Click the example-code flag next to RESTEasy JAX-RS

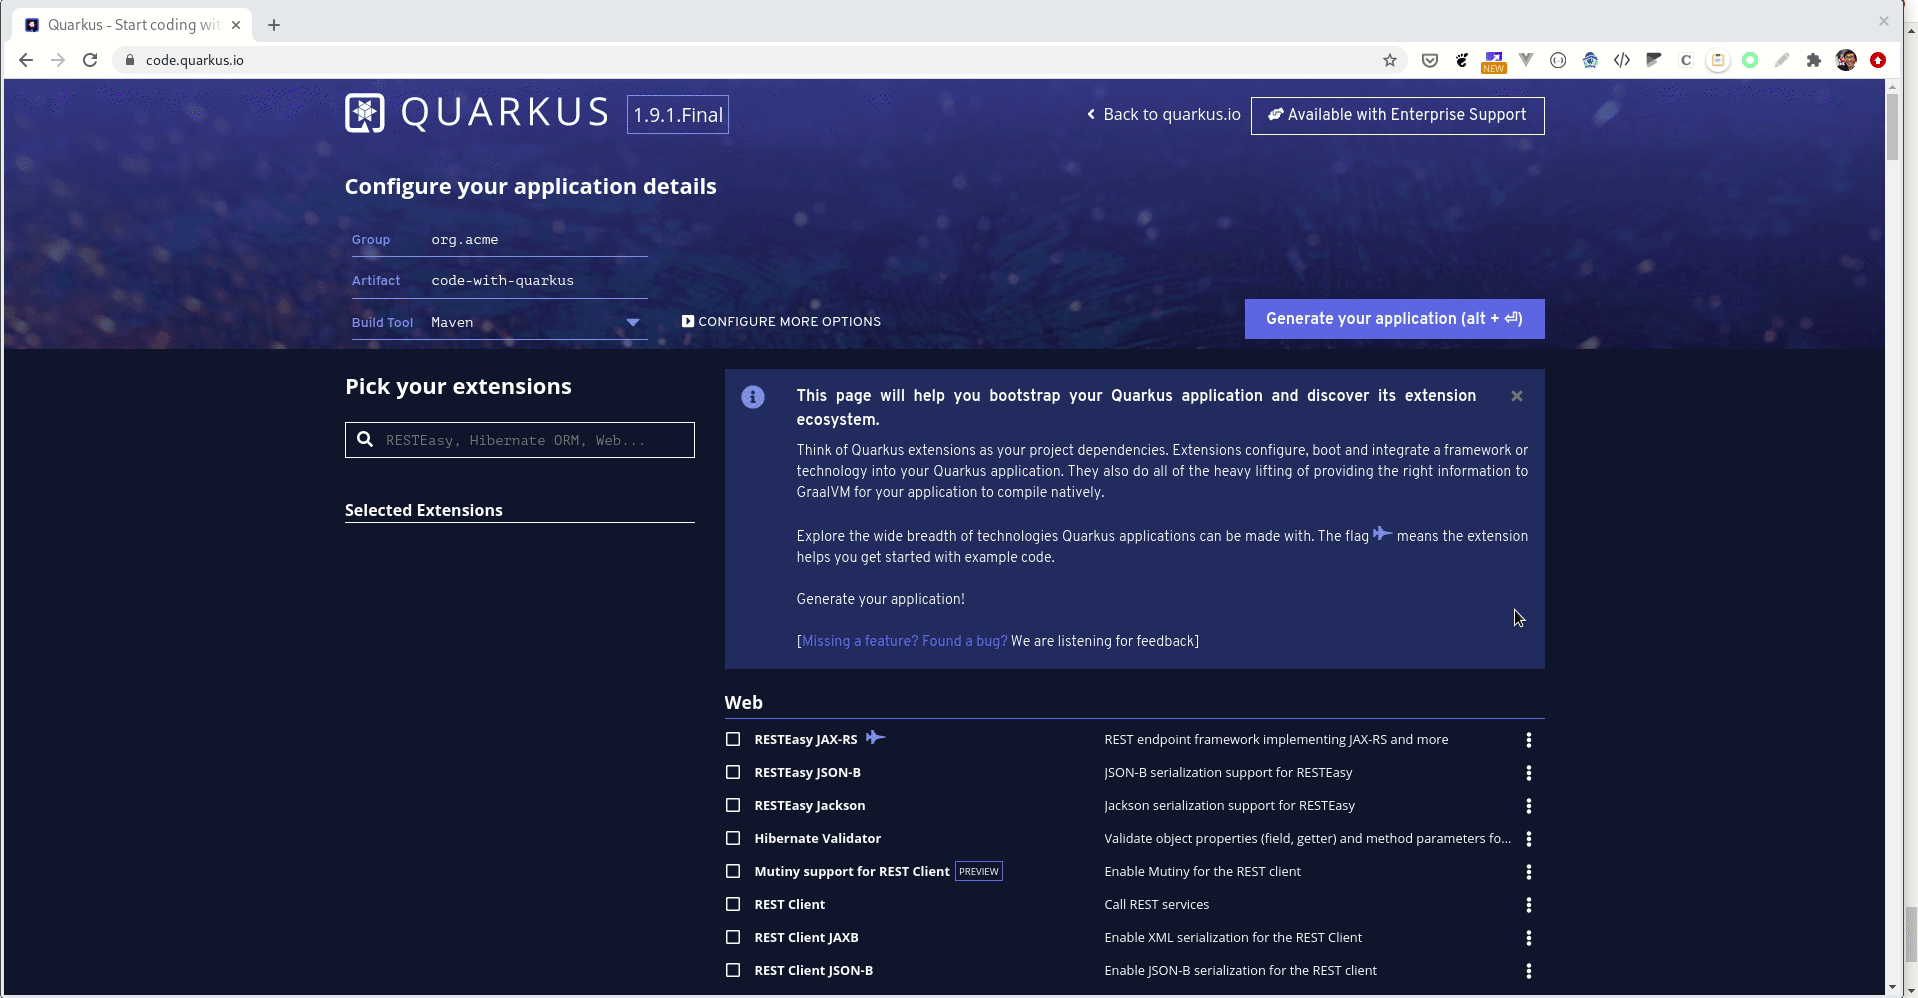(x=875, y=737)
